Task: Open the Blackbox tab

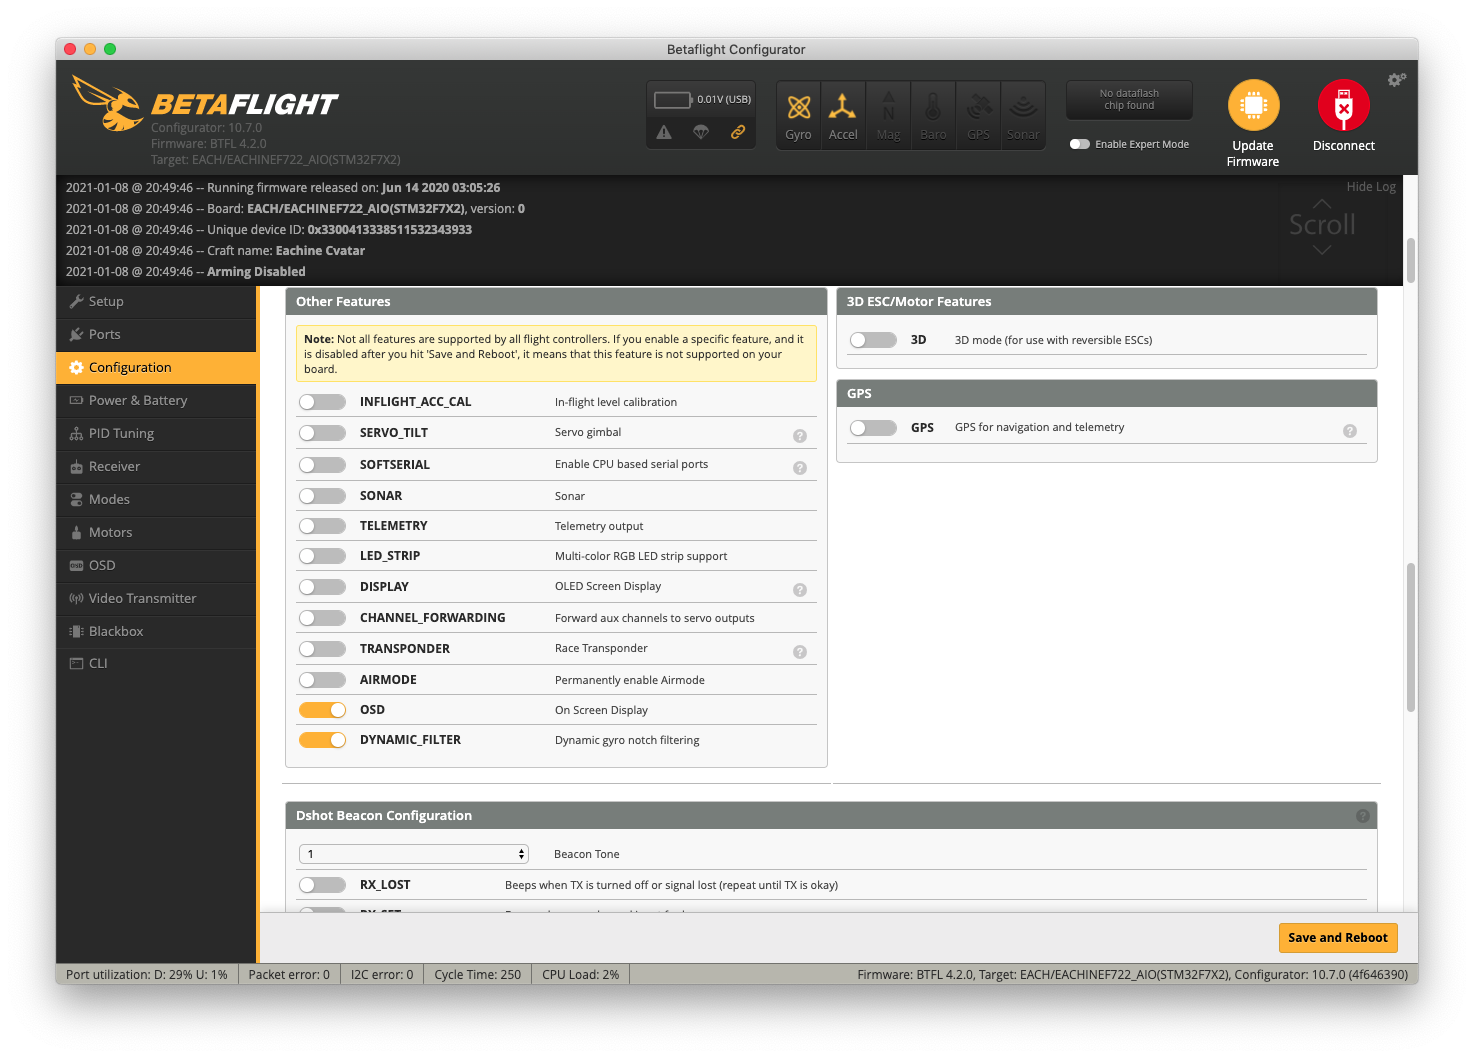Action: pyautogui.click(x=156, y=631)
